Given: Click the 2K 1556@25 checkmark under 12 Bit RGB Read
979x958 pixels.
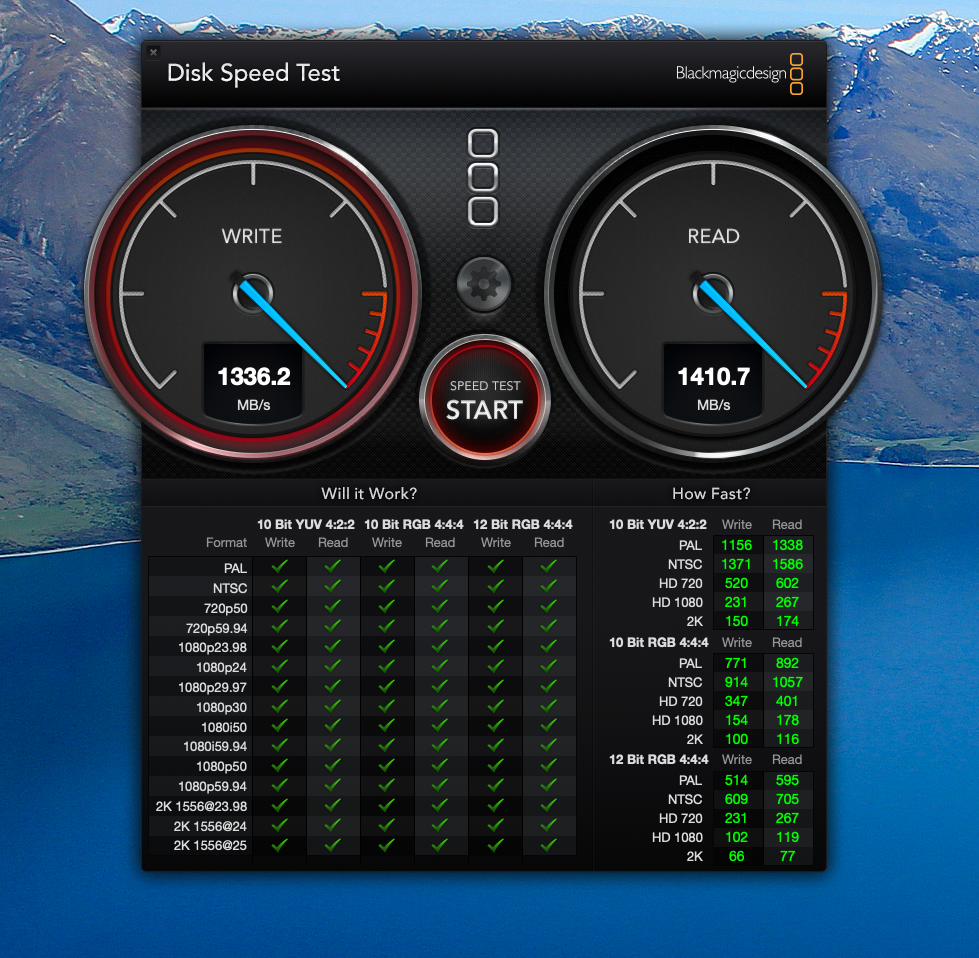Looking at the screenshot, I should point(549,846).
